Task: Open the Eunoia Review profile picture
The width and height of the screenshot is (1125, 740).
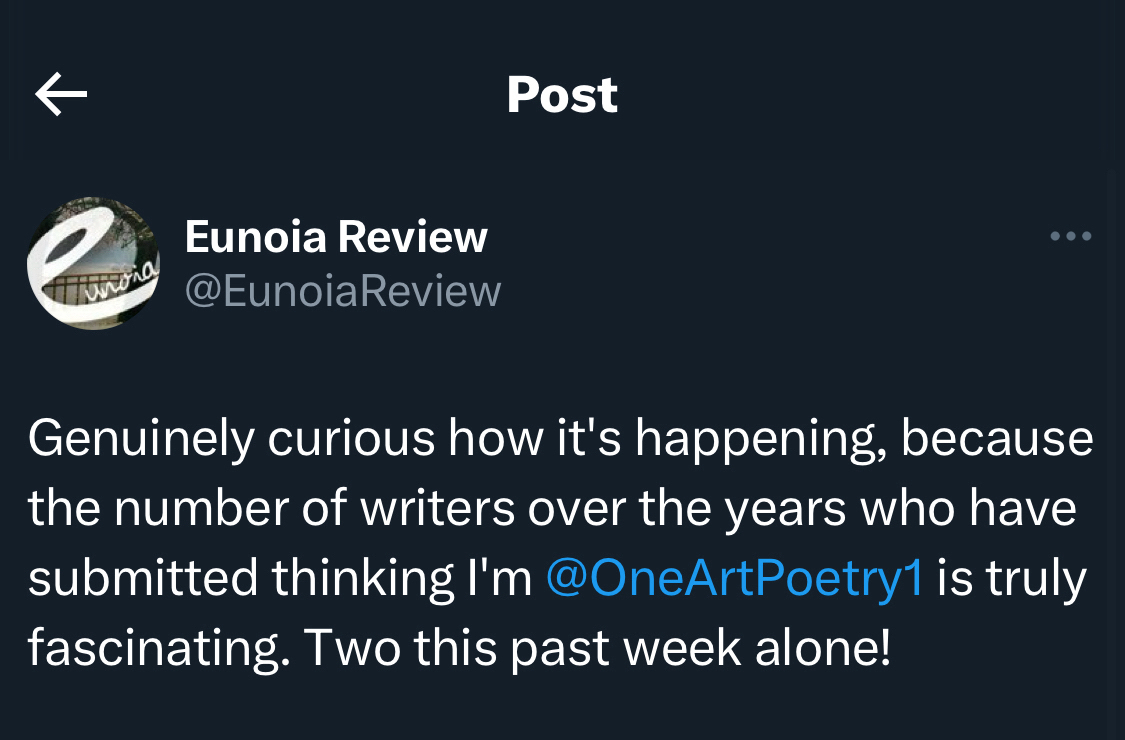Action: pos(93,263)
